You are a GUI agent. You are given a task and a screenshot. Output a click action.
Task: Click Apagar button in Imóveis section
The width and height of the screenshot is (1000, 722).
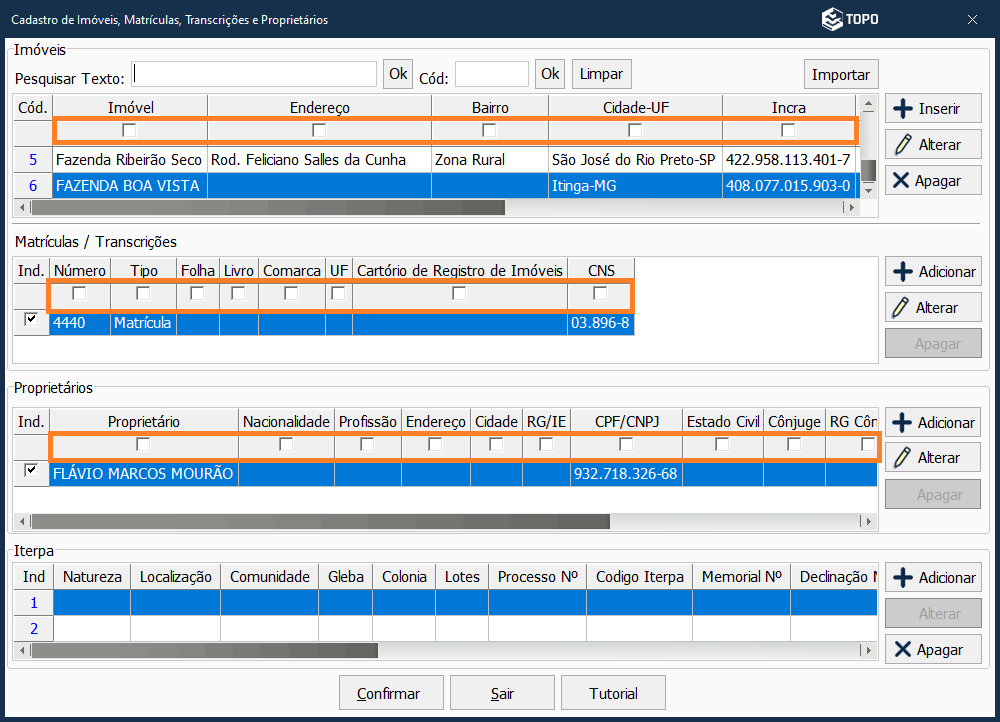coord(932,181)
